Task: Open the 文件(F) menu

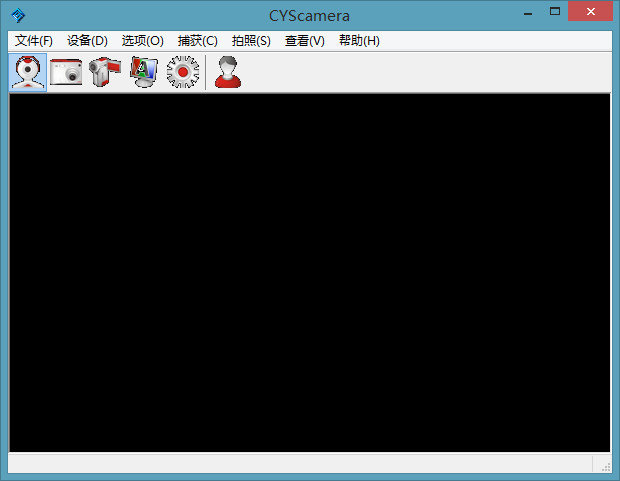Action: (34, 40)
